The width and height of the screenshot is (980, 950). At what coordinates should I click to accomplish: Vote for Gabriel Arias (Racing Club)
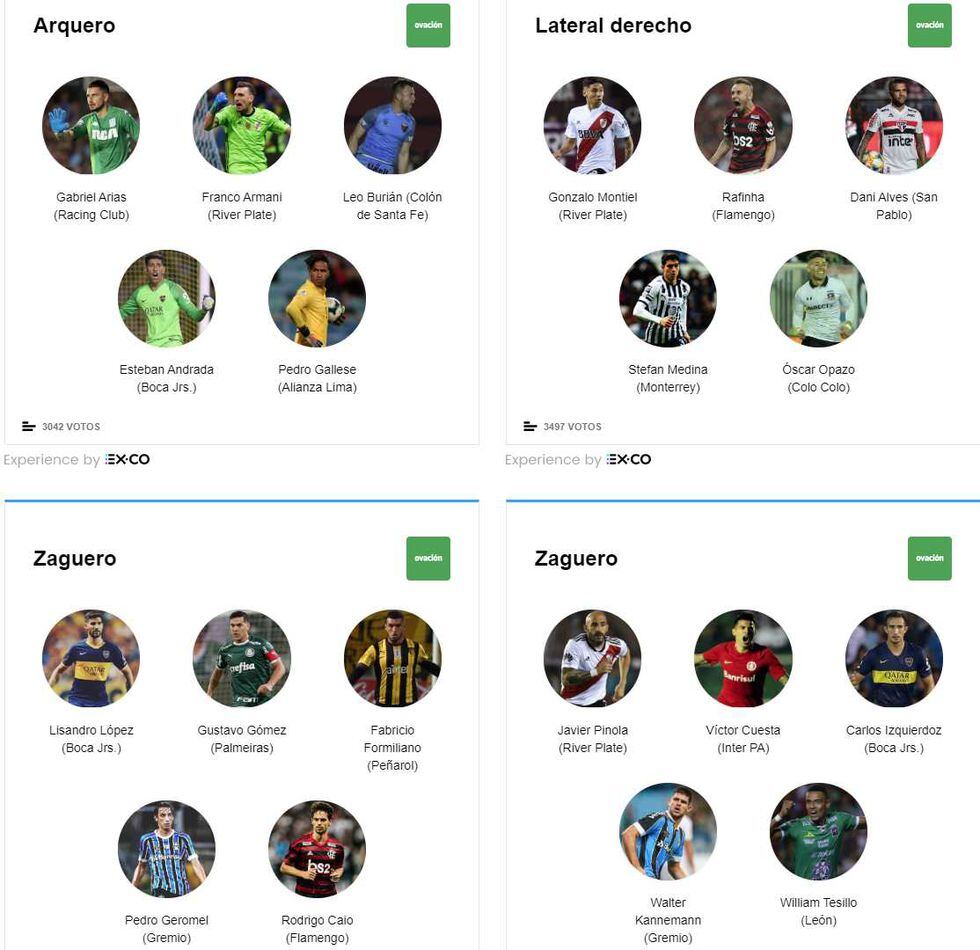pyautogui.click(x=91, y=126)
